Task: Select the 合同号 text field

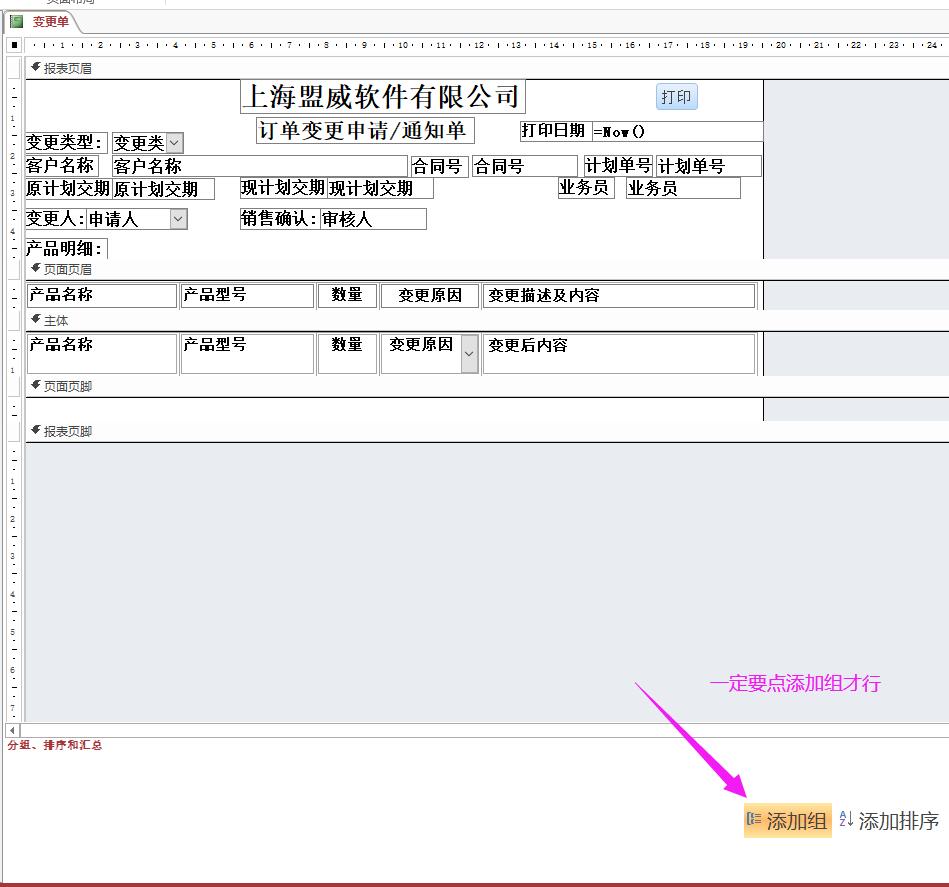Action: pyautogui.click(x=524, y=166)
